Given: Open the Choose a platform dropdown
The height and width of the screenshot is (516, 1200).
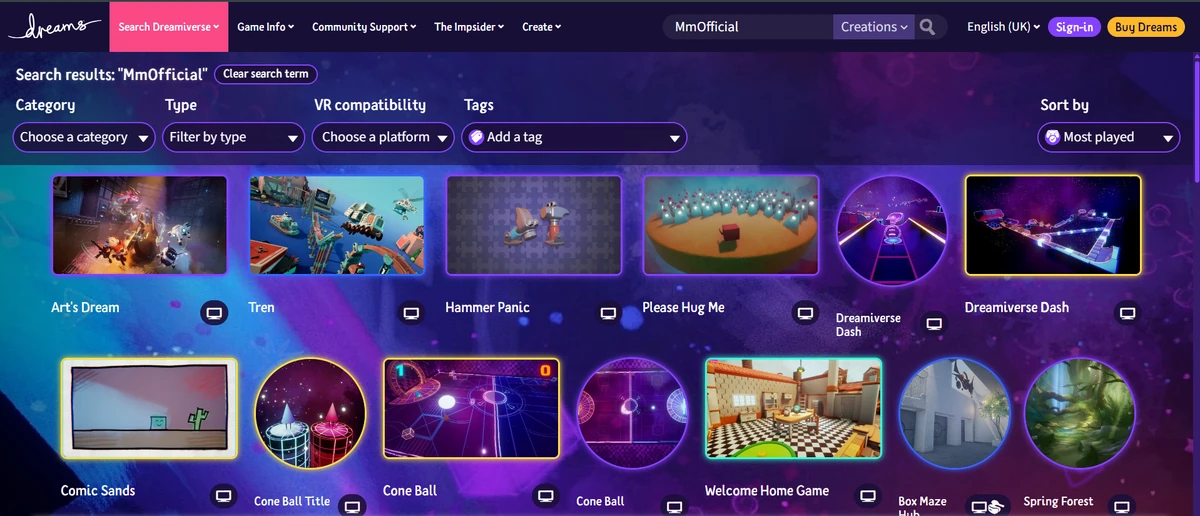Looking at the screenshot, I should click(x=383, y=137).
